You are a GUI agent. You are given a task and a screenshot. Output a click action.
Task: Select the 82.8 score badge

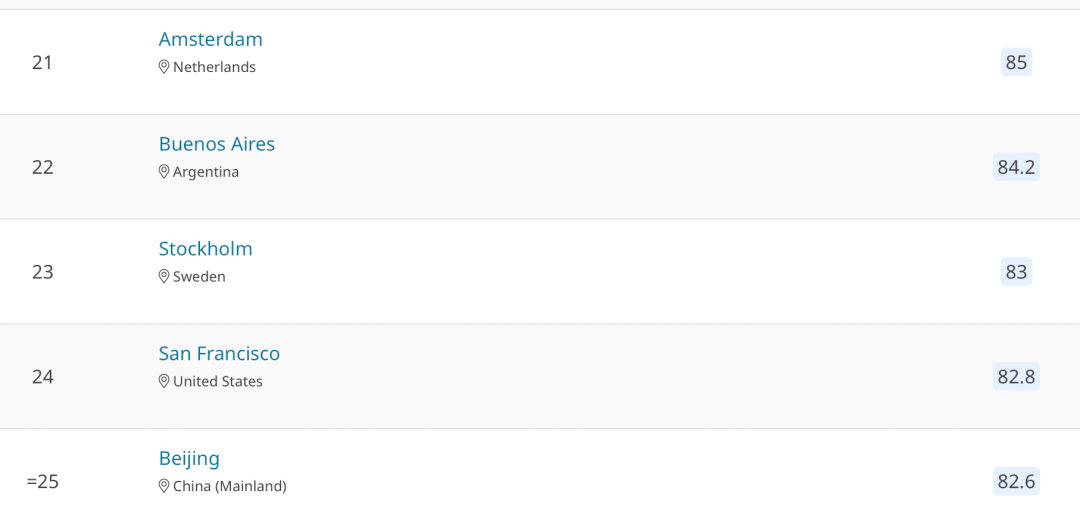(1017, 376)
